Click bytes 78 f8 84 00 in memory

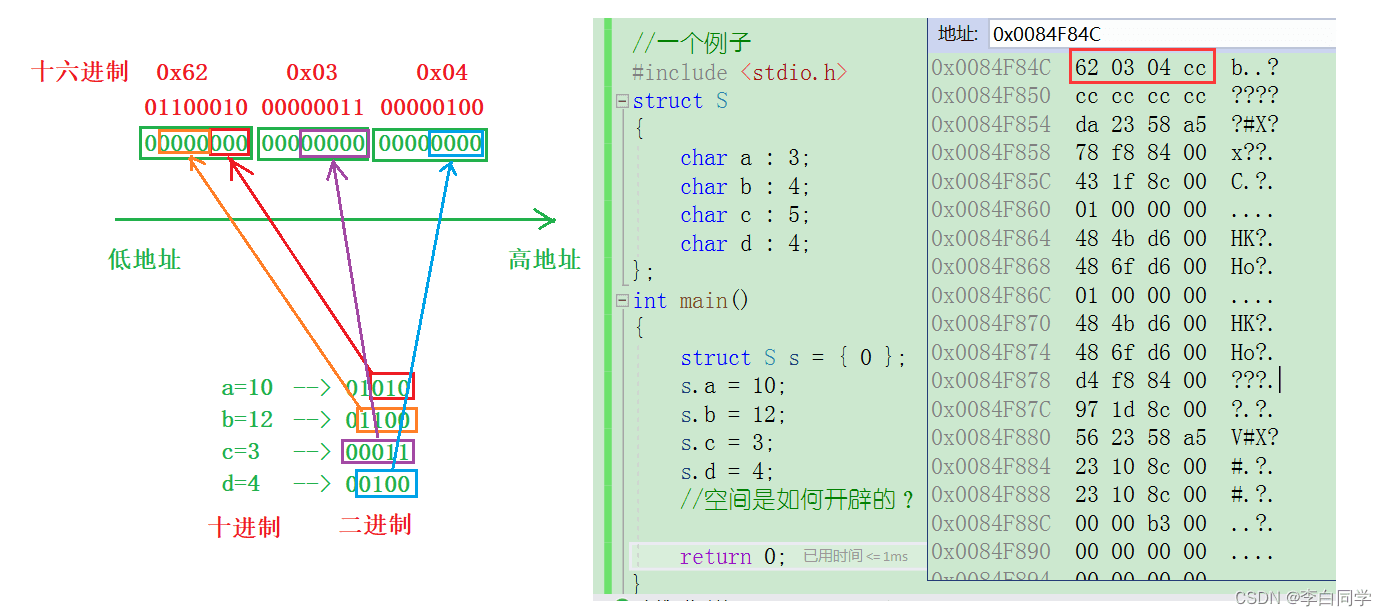(x=1141, y=153)
